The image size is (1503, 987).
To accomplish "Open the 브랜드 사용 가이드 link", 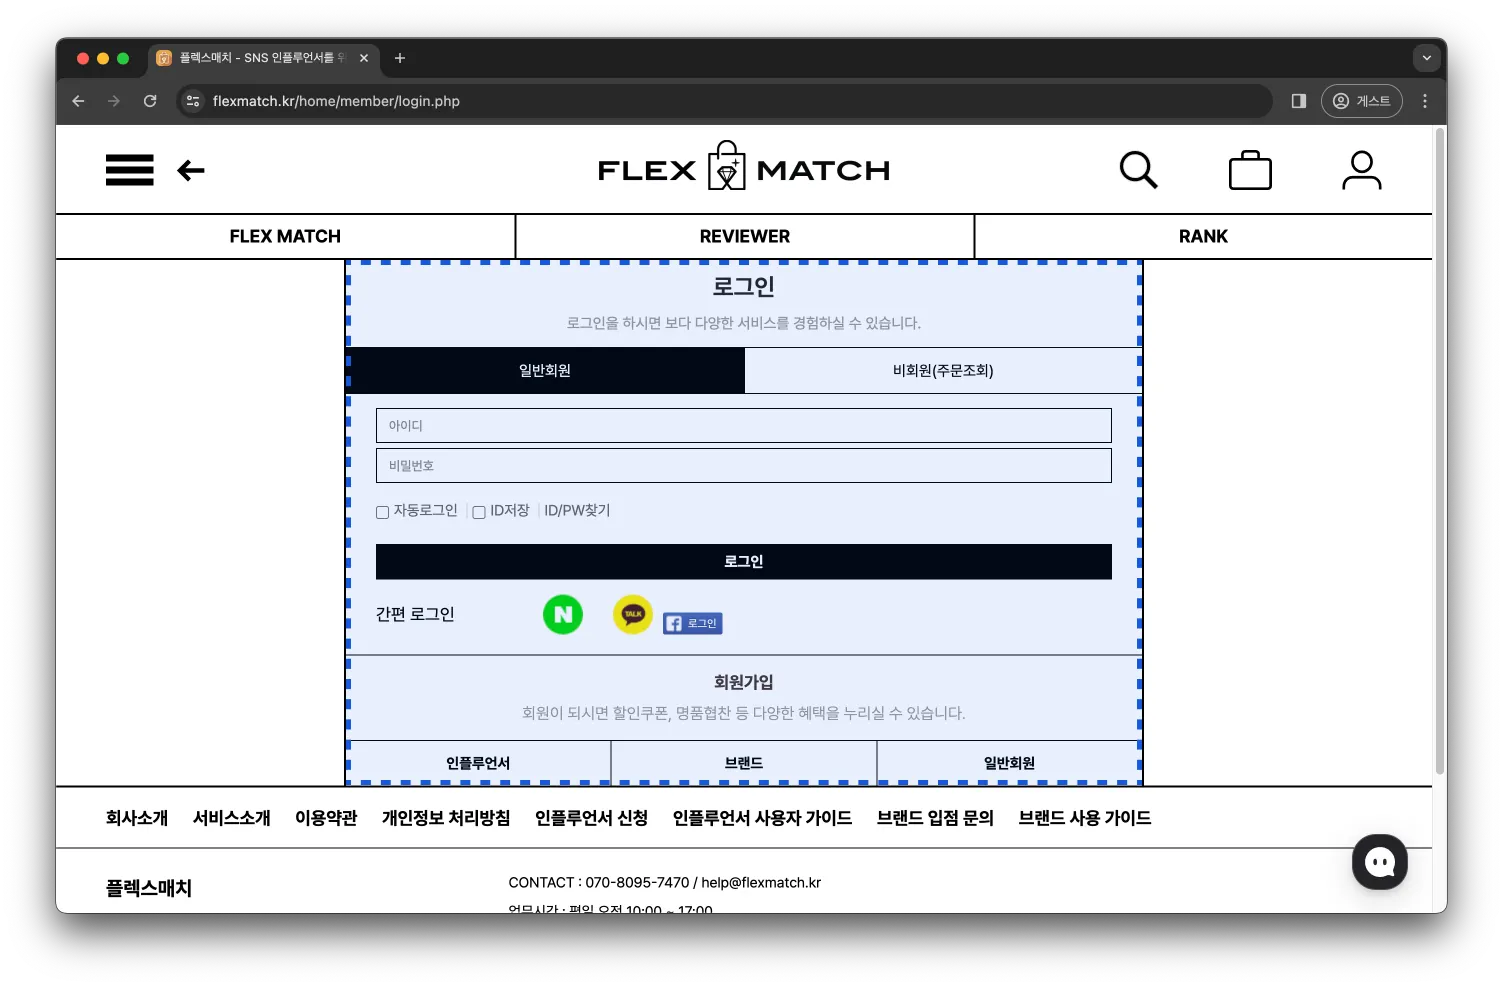I will coord(1085,818).
